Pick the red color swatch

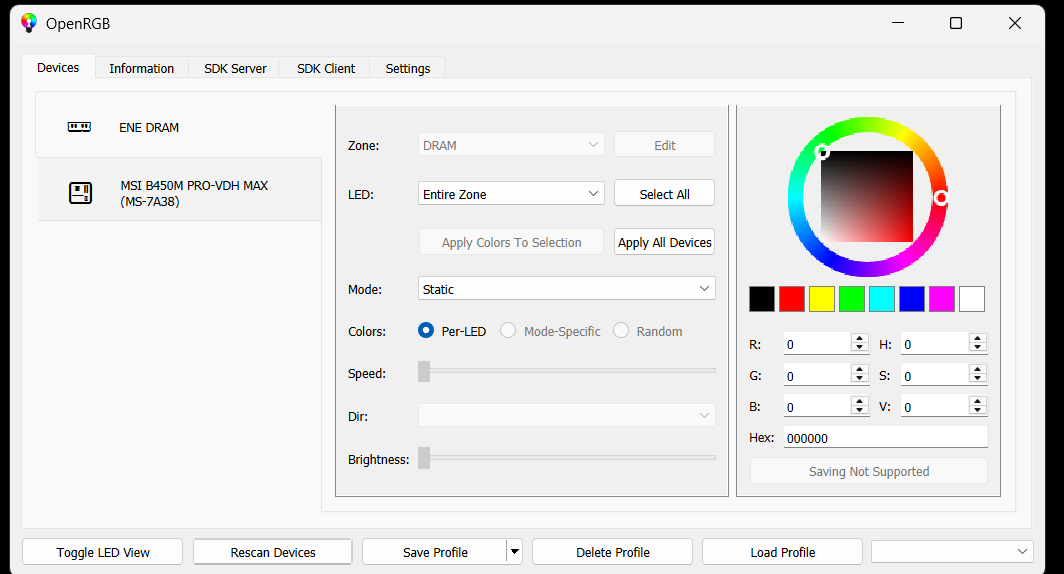pos(792,299)
